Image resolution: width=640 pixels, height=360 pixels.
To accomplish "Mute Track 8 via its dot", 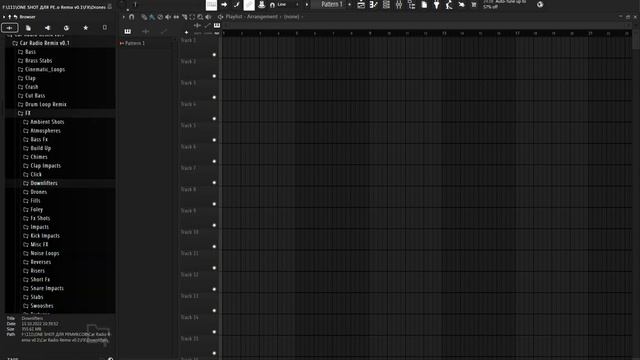I will [214, 204].
